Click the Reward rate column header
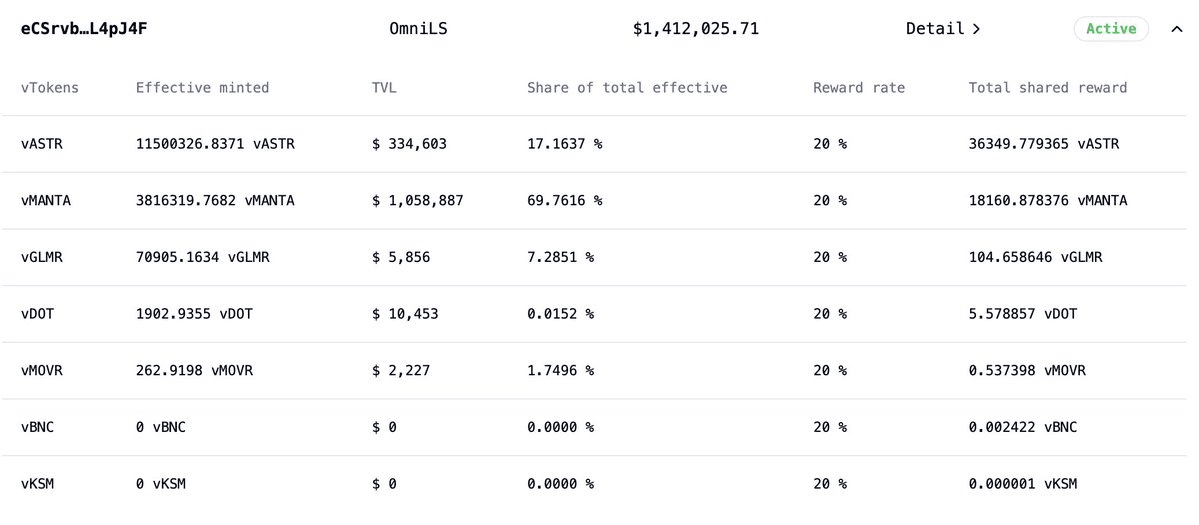 (858, 88)
